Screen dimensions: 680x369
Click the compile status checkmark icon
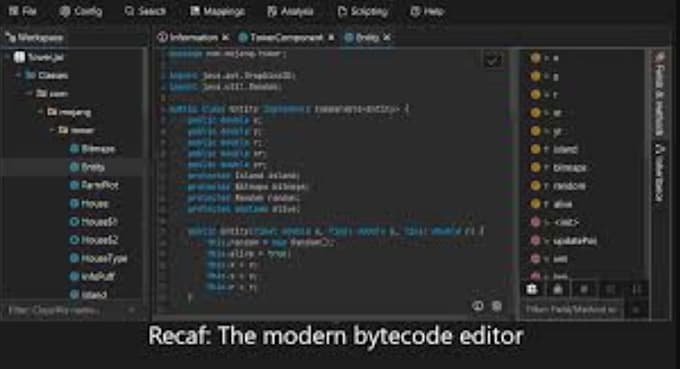coord(493,60)
